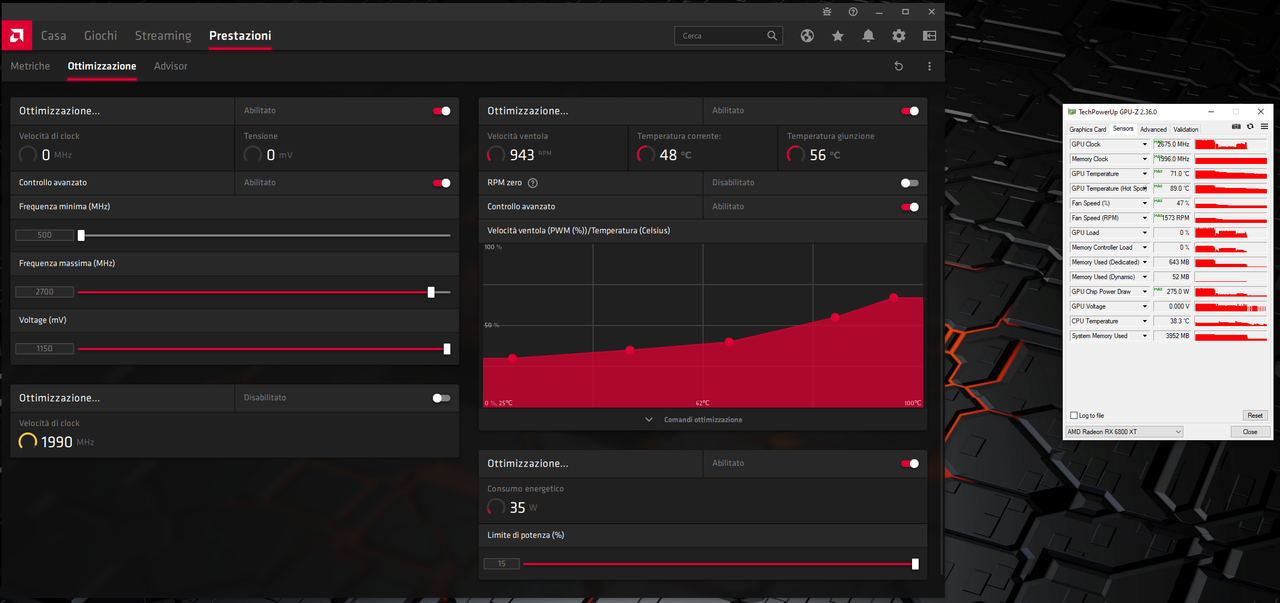
Task: Click the 2700 maximum frequency input box
Action: point(45,292)
